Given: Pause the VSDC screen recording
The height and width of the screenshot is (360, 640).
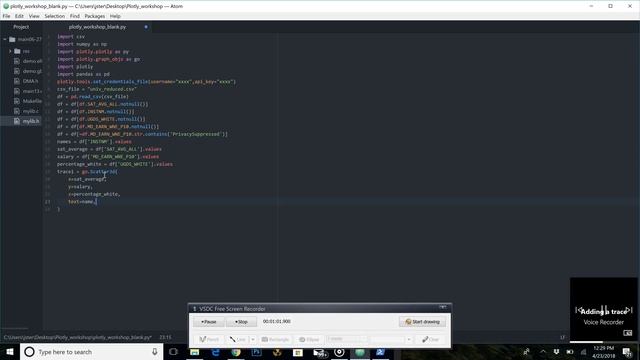Looking at the screenshot, I should 209,322.
